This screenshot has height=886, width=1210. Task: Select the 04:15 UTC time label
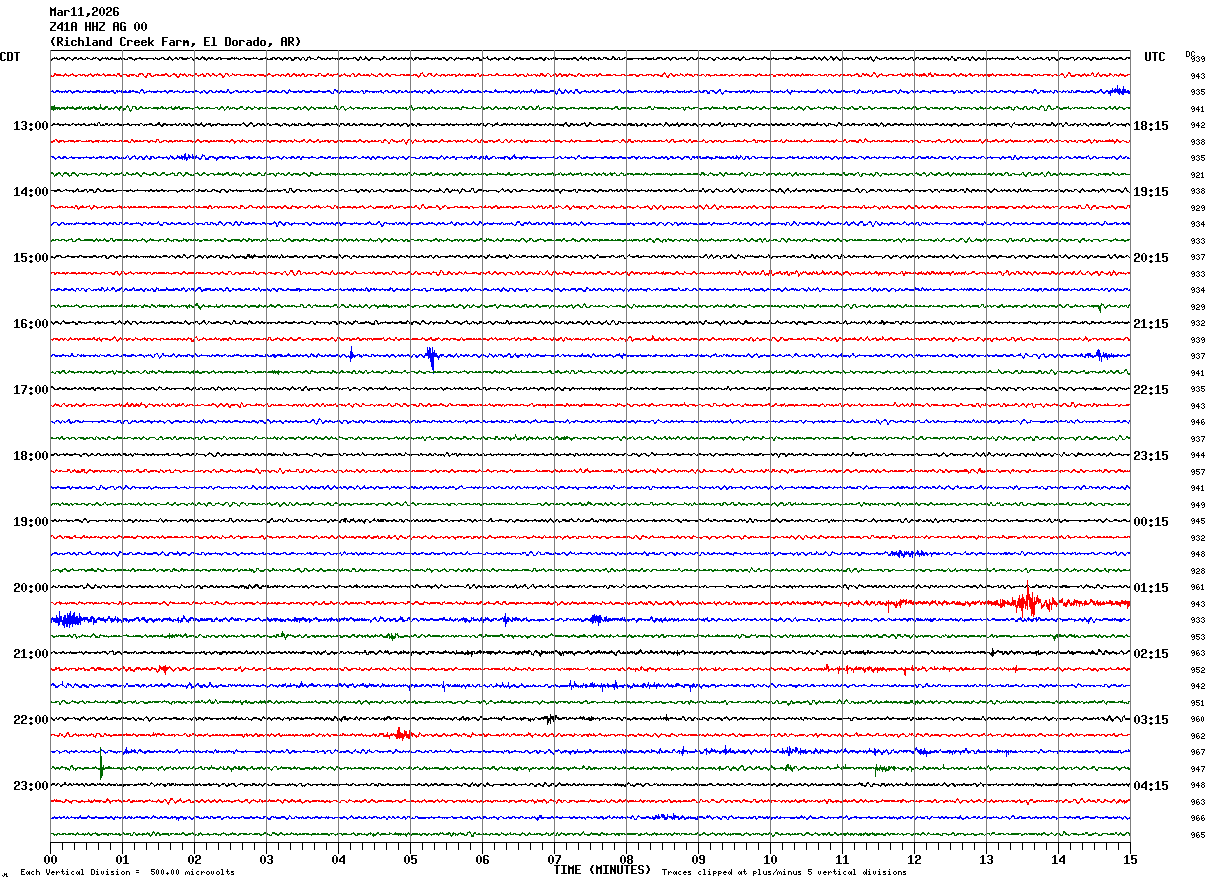(x=1151, y=786)
